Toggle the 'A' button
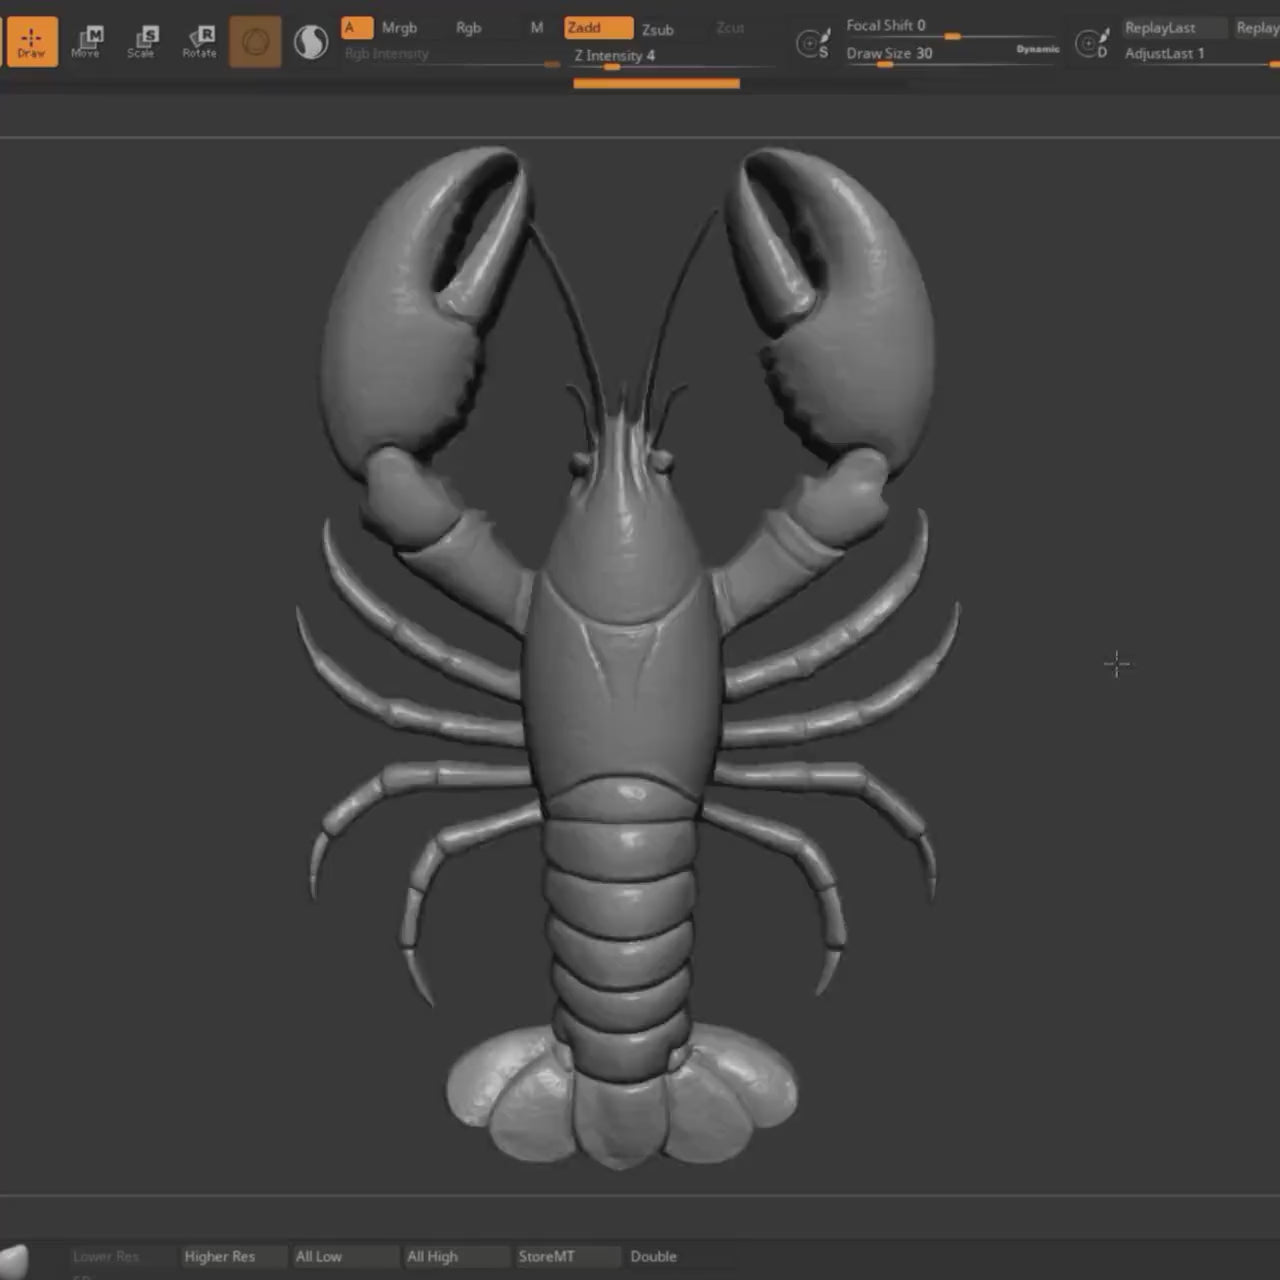The height and width of the screenshot is (1280, 1280). (356, 28)
